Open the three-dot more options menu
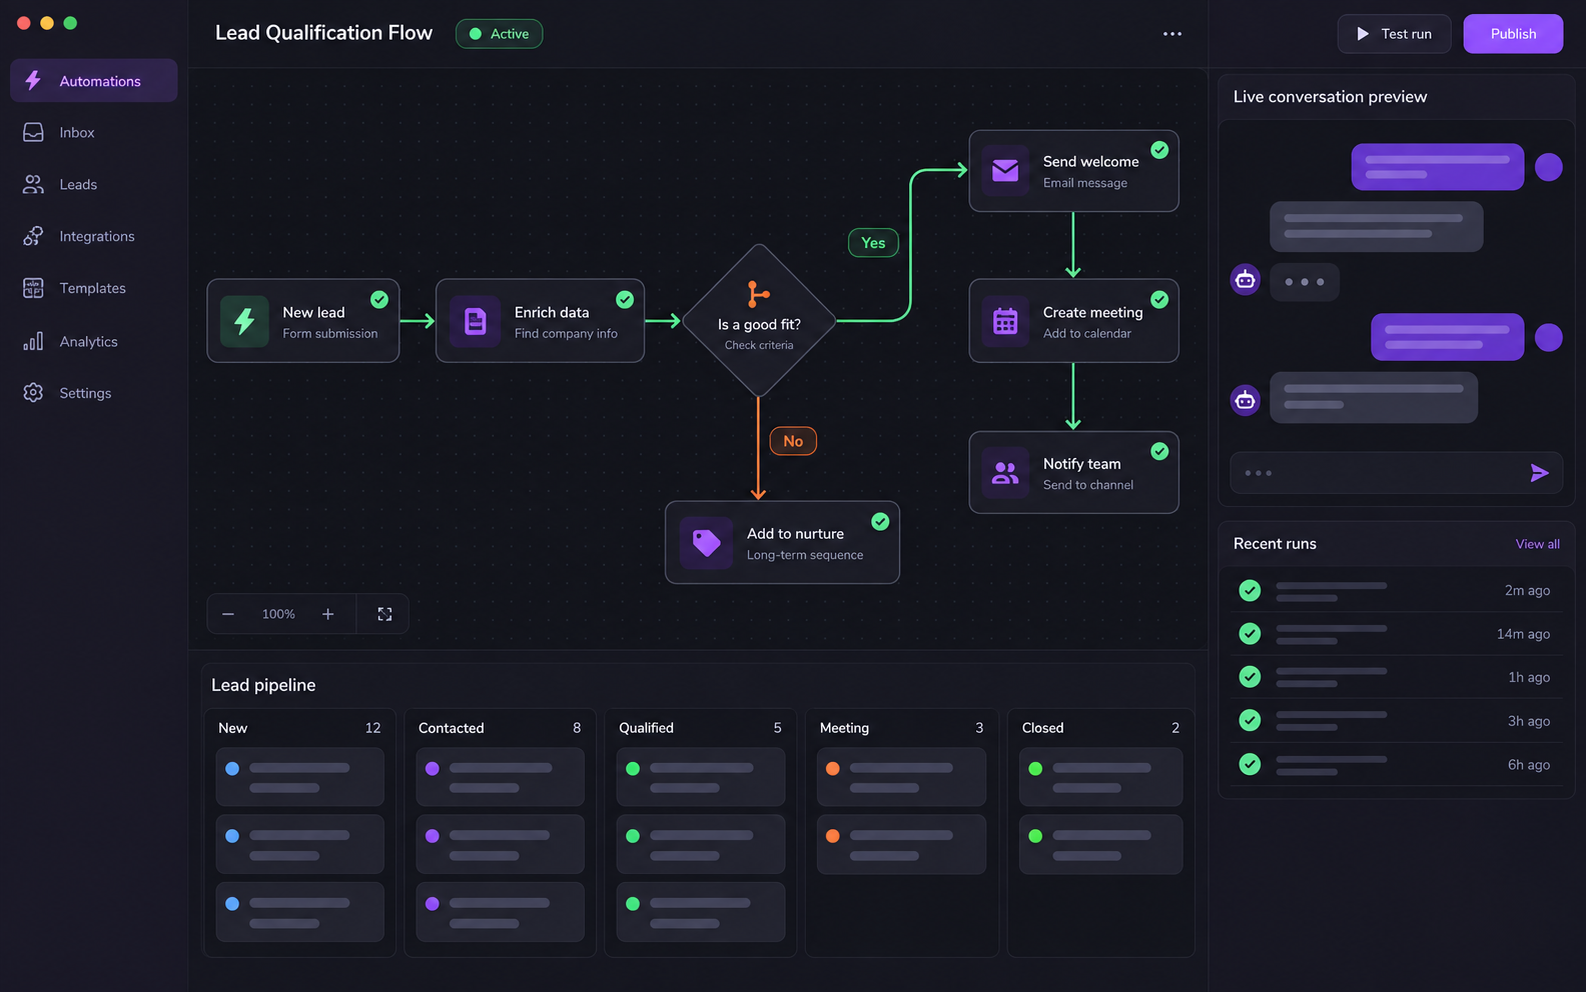Image resolution: width=1586 pixels, height=992 pixels. click(1172, 34)
